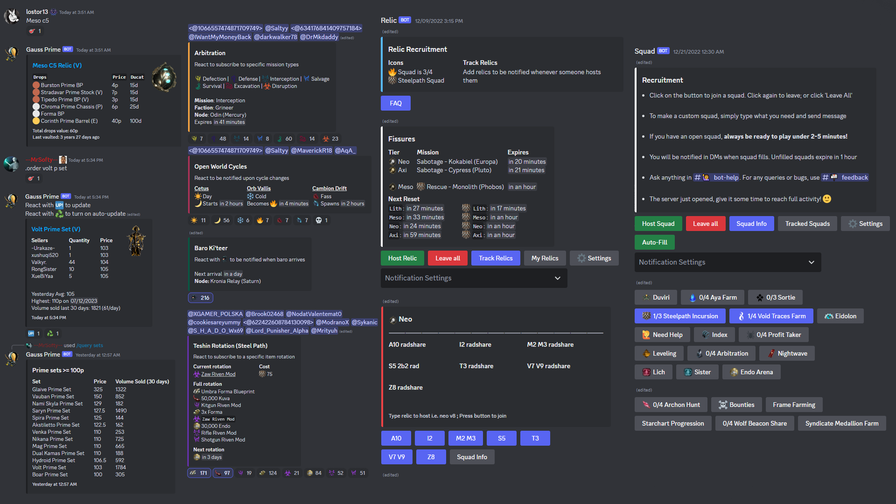Image resolution: width=896 pixels, height=504 pixels.
Task: Toggle Kitgun Riven reaction showing 19
Action: [x=245, y=473]
